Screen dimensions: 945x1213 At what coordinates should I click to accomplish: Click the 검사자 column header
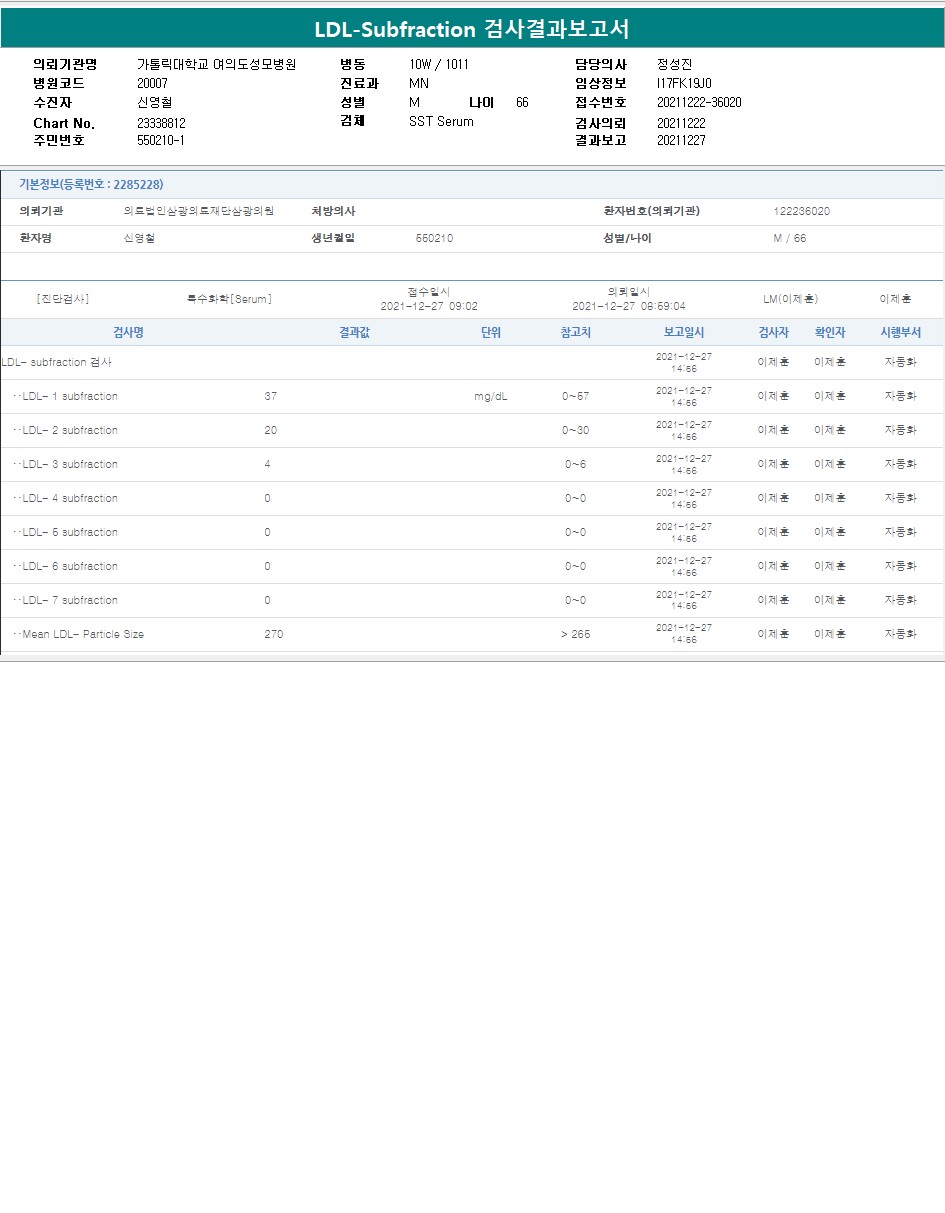point(774,332)
